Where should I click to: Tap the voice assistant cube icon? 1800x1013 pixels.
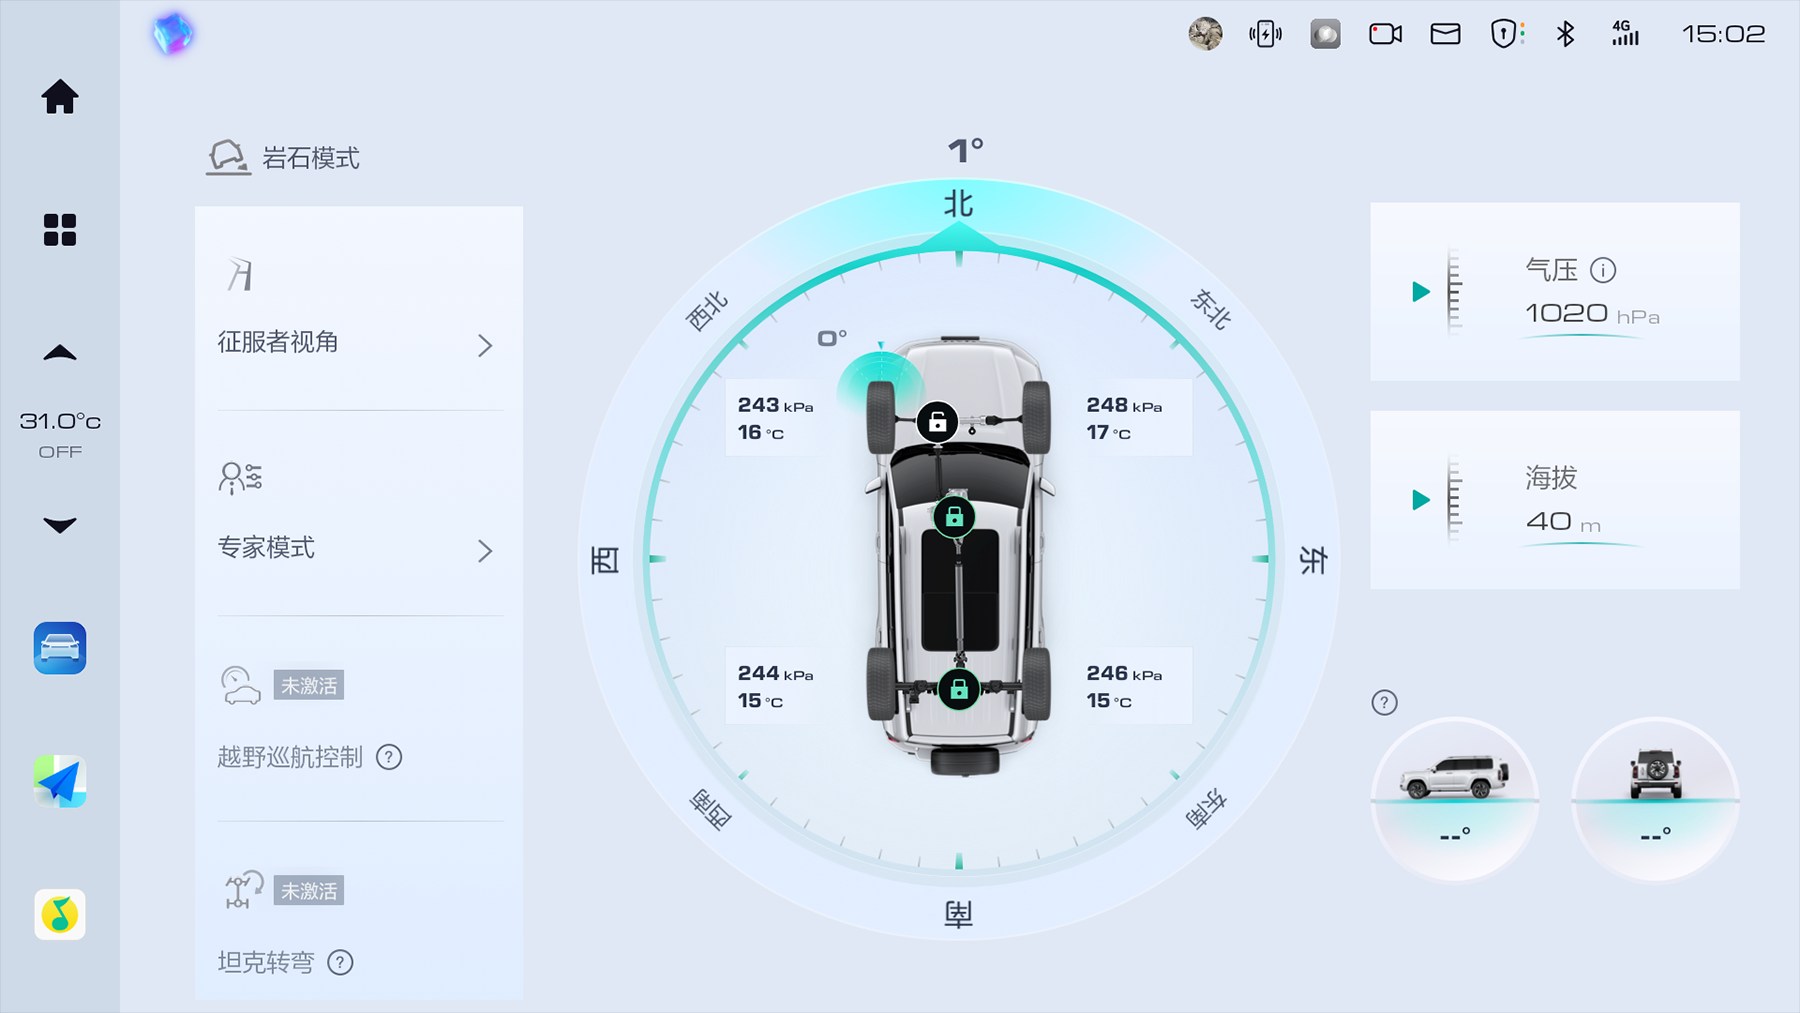(x=173, y=34)
